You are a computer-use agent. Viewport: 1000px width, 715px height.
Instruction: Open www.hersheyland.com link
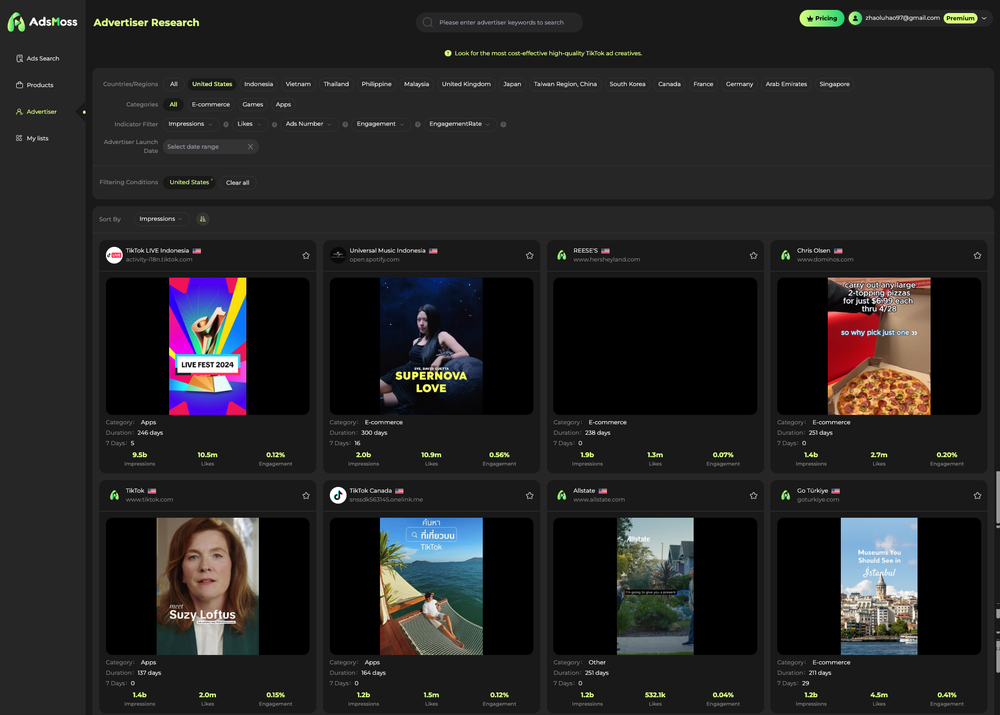click(x=607, y=260)
